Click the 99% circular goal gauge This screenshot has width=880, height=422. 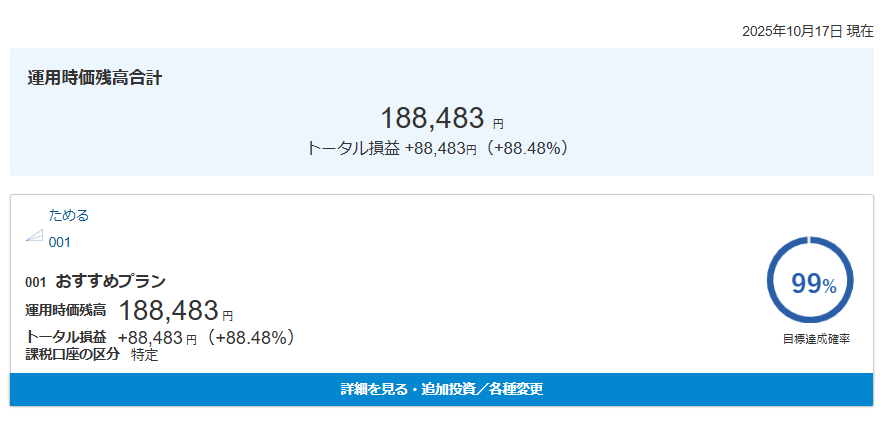pyautogui.click(x=809, y=281)
